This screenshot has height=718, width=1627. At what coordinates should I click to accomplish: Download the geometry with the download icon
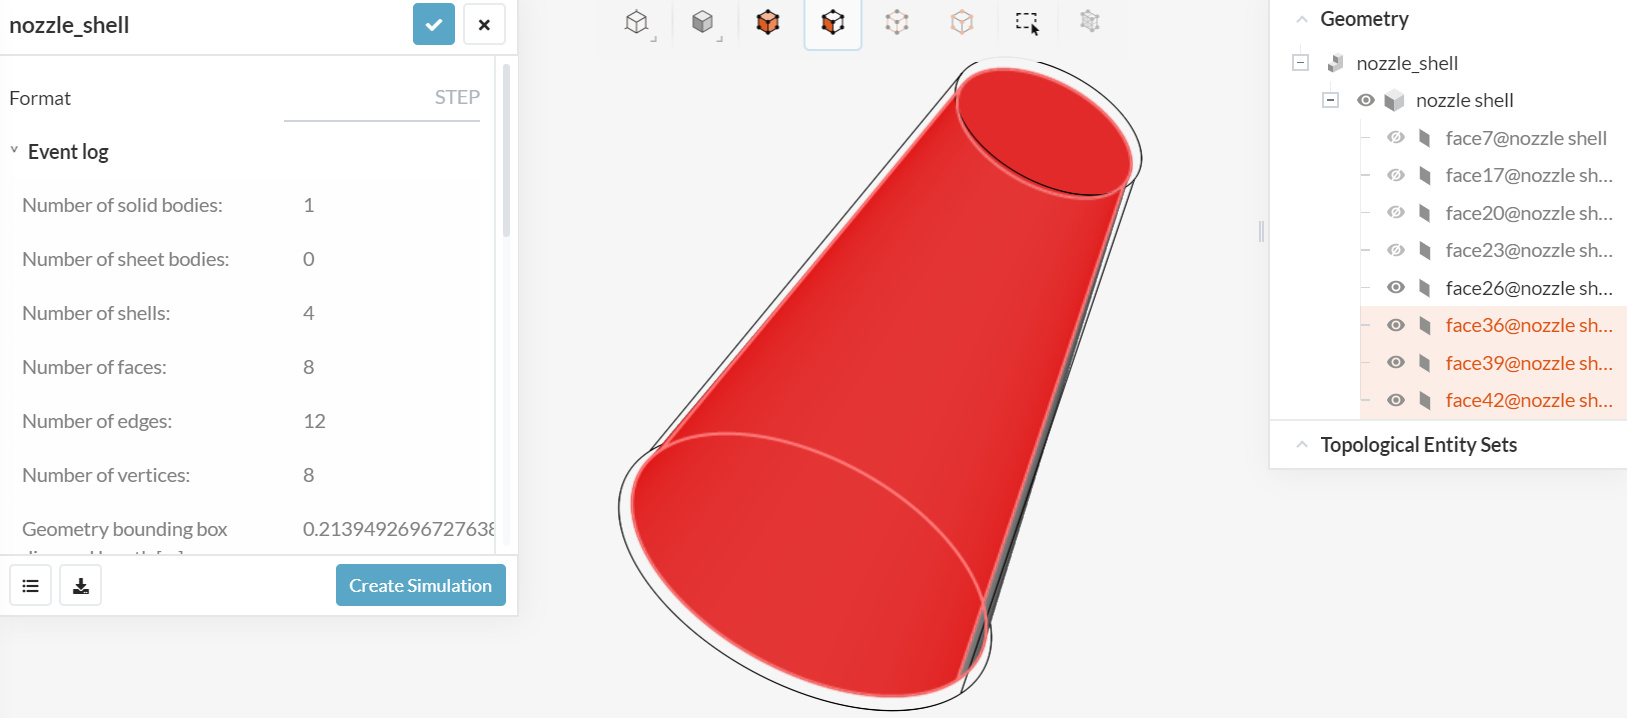81,585
